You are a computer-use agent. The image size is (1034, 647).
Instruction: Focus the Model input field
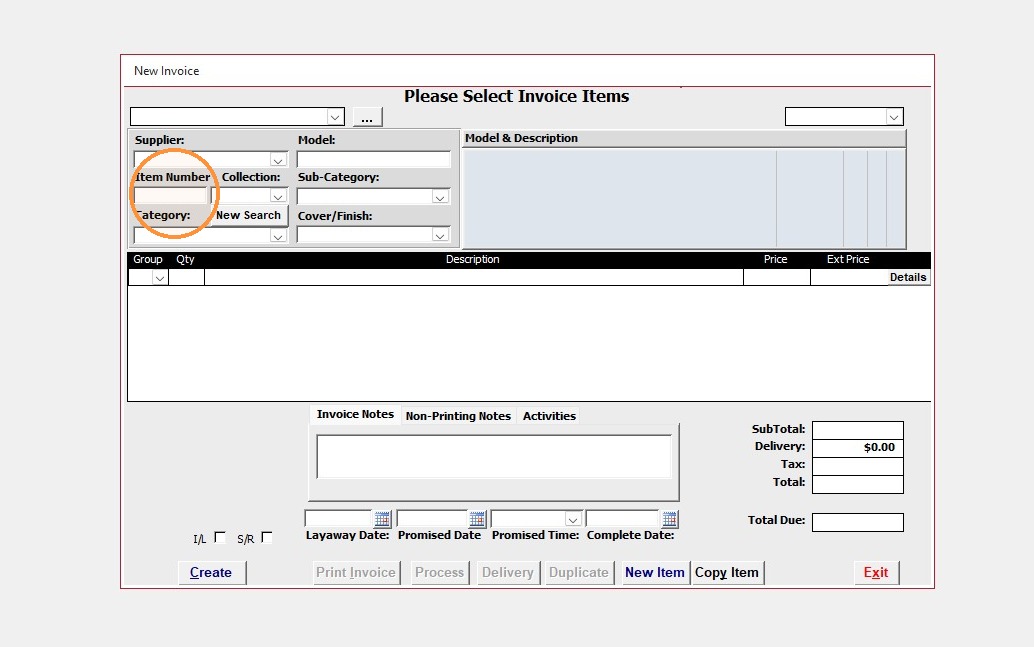point(374,159)
